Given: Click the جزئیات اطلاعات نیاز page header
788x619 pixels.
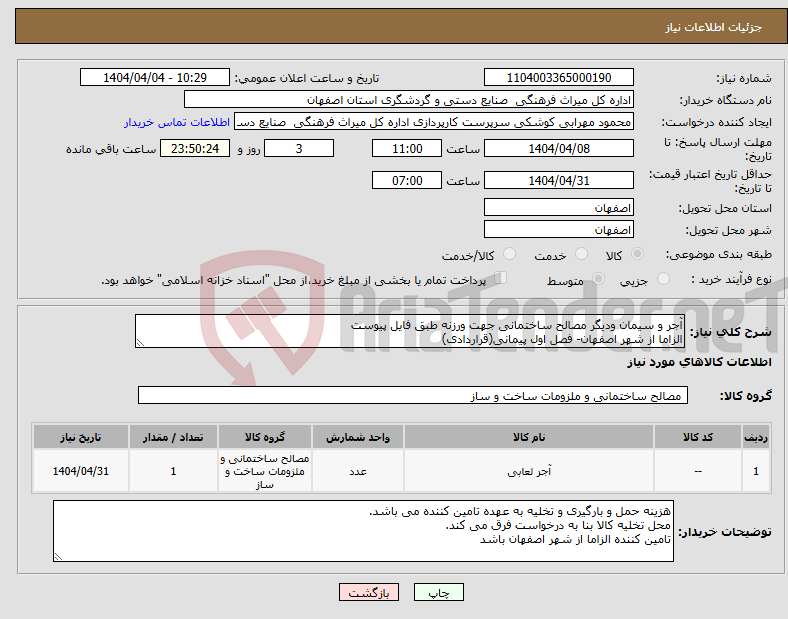Looking at the screenshot, I should [713, 27].
